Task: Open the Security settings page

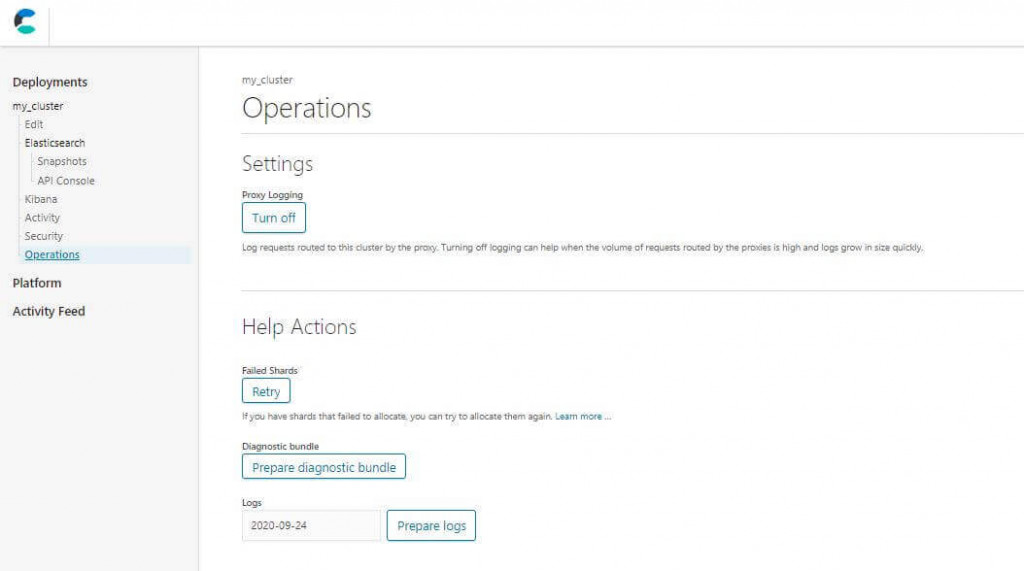Action: pyautogui.click(x=44, y=236)
